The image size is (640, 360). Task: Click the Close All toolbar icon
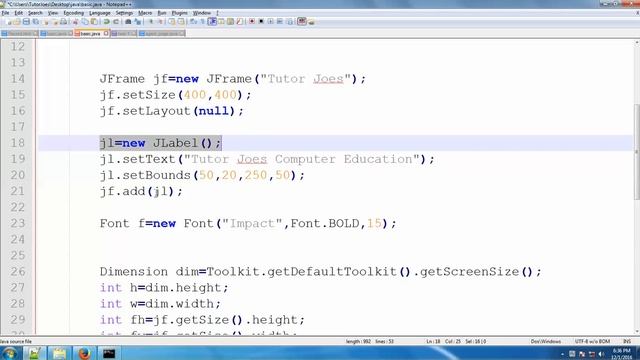[54, 22]
